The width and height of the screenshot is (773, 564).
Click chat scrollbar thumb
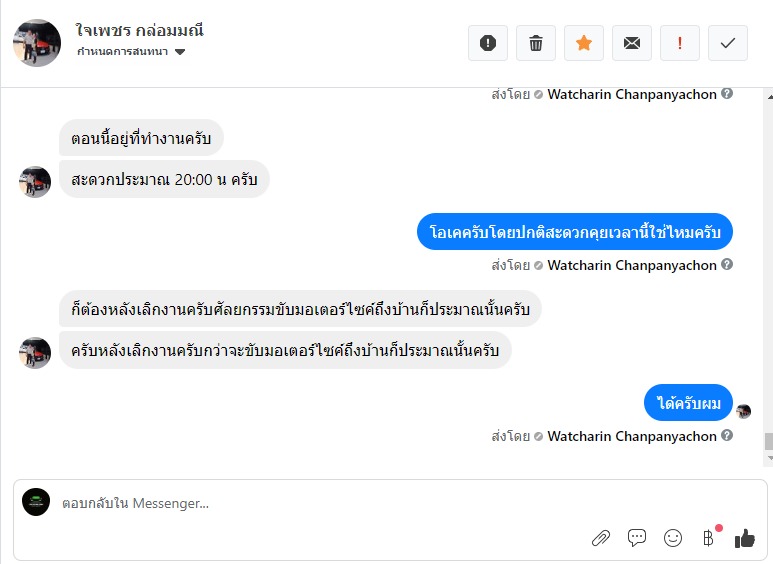tap(769, 441)
